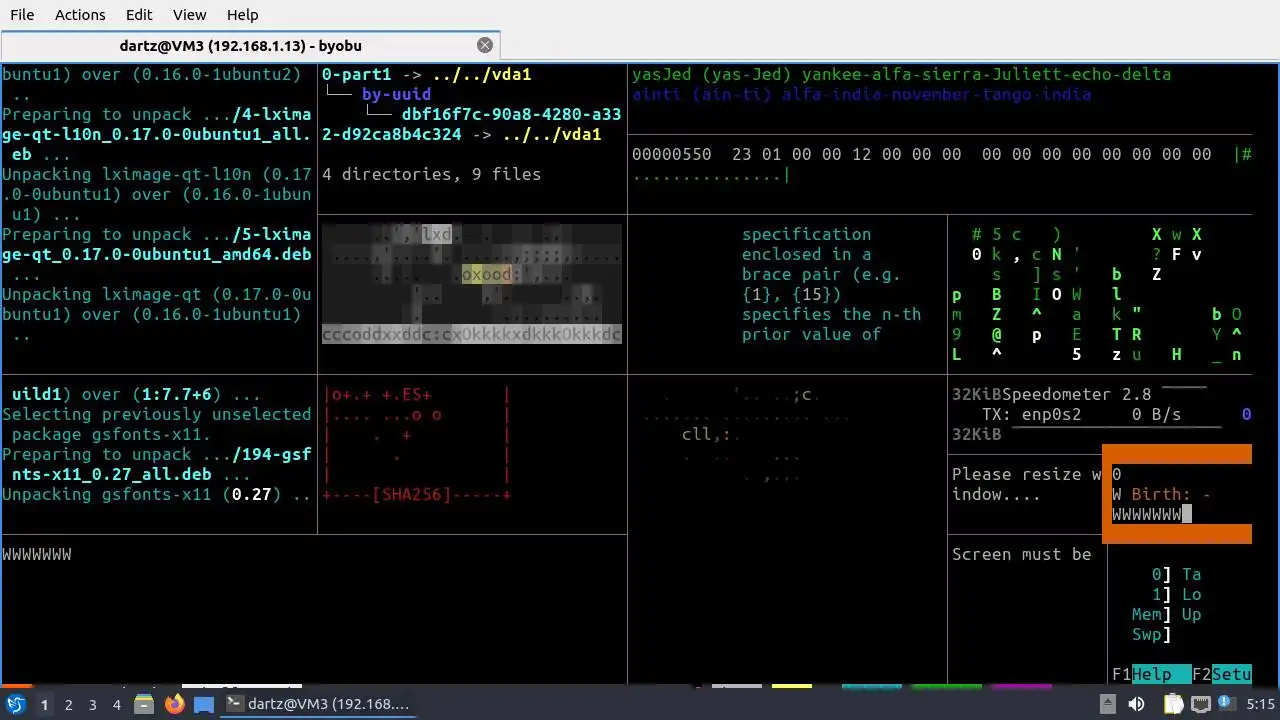
Task: Switch to virtual desktop 1
Action: click(x=44, y=705)
